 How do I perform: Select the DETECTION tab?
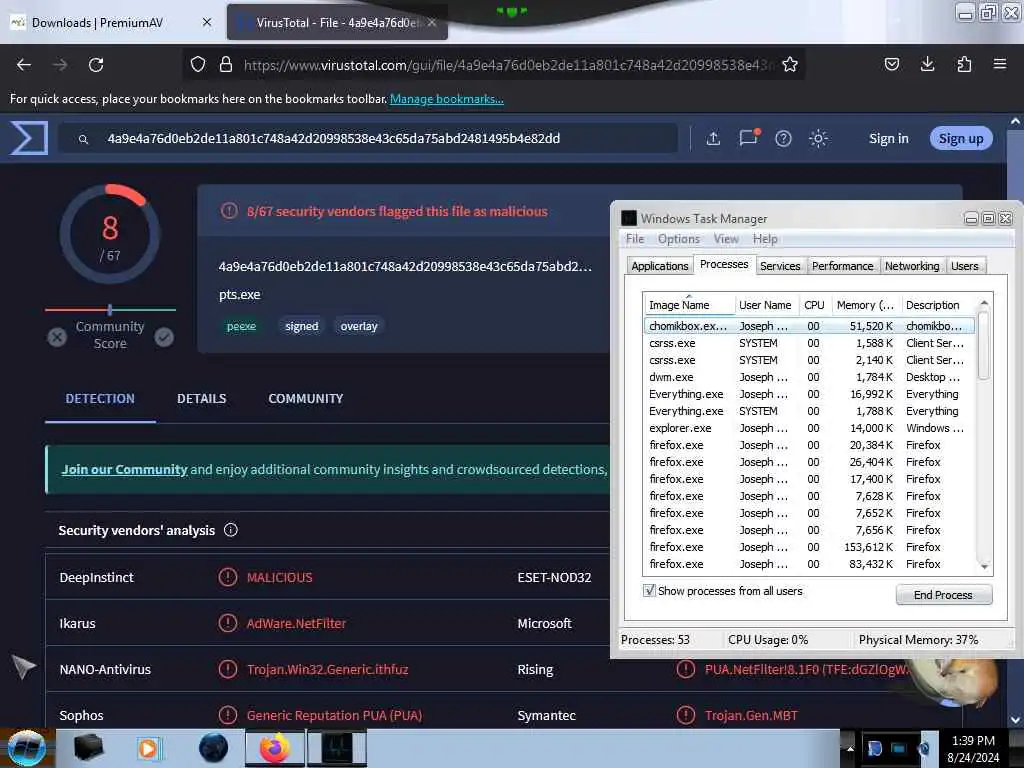(100, 398)
